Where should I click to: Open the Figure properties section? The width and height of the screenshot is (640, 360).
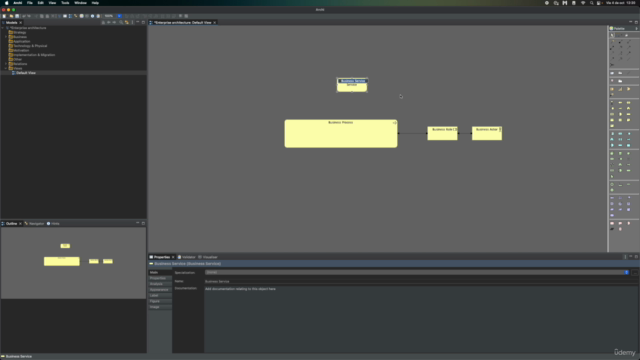[160, 301]
